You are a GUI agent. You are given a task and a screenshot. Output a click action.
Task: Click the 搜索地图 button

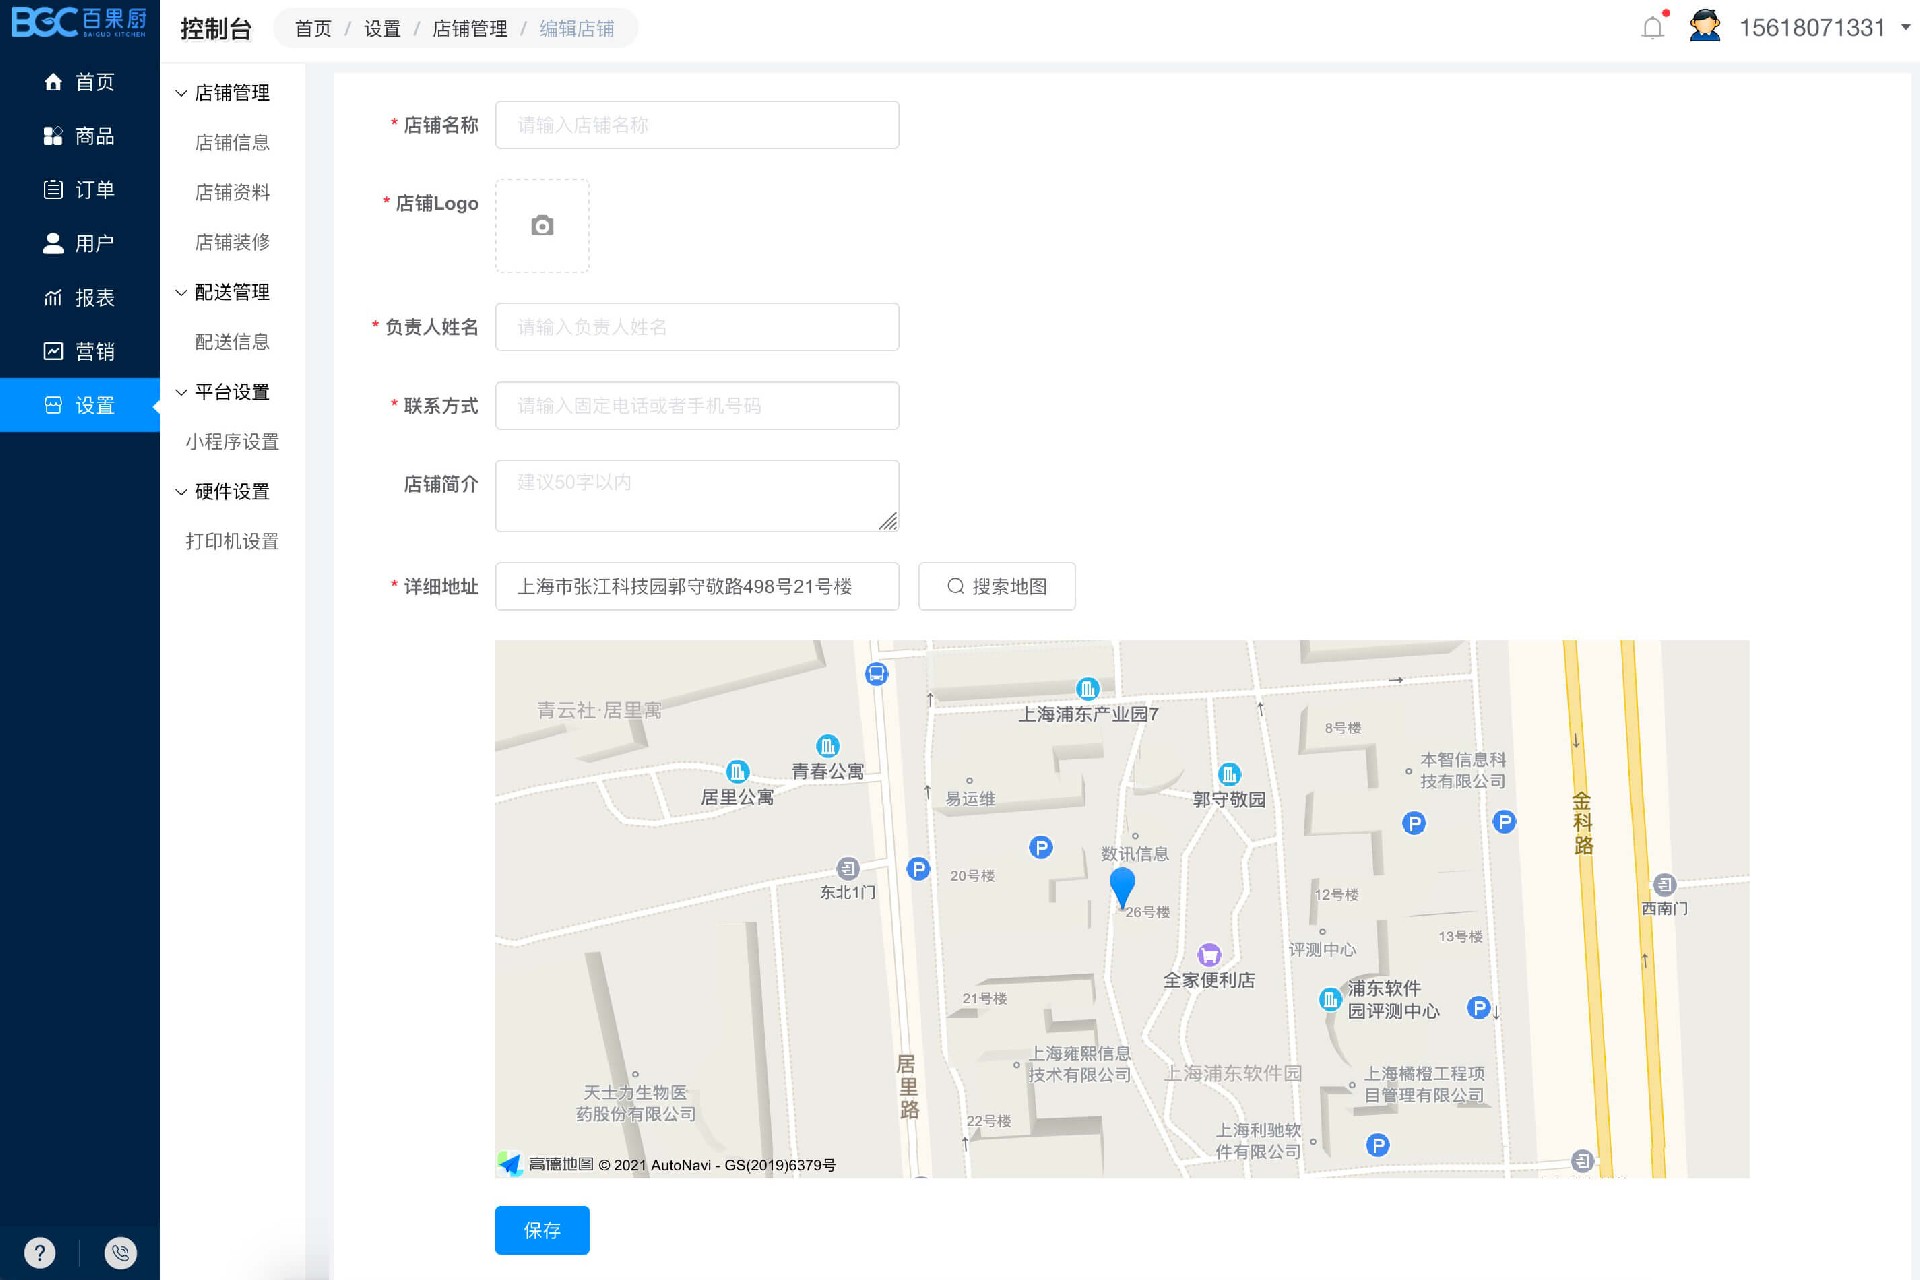[x=997, y=586]
